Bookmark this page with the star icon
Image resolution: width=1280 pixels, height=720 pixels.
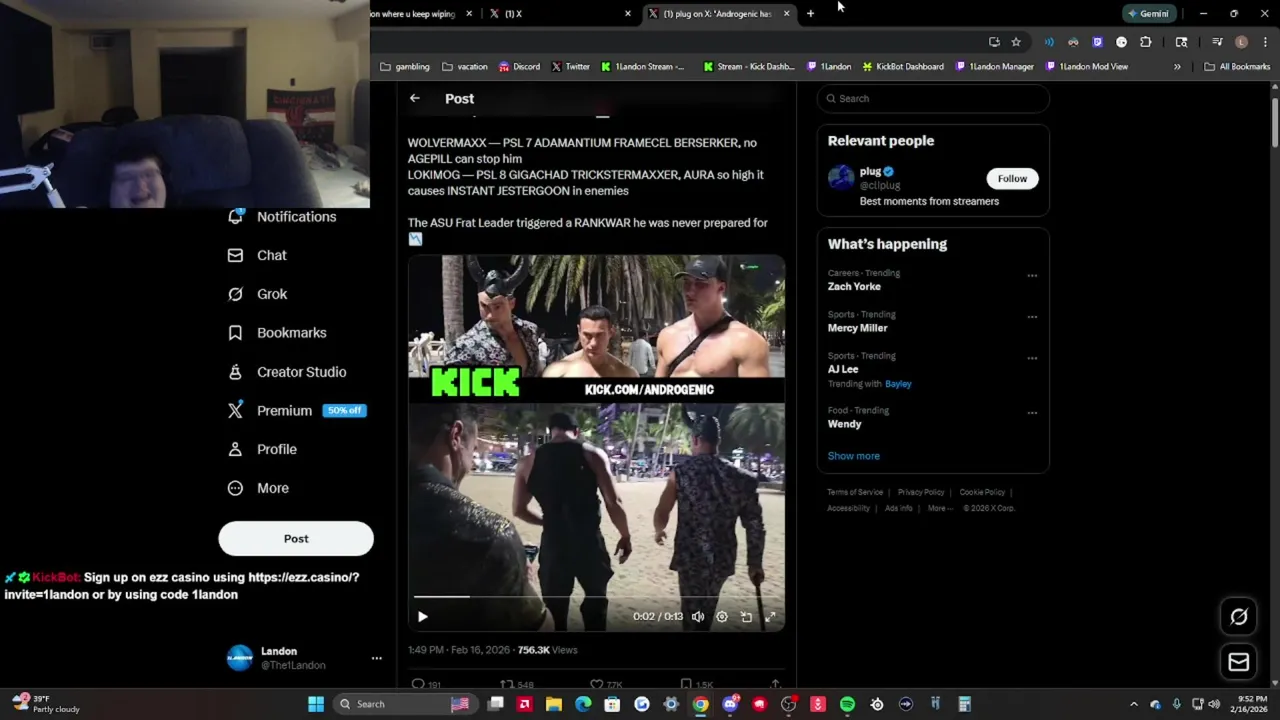pyautogui.click(x=1016, y=42)
